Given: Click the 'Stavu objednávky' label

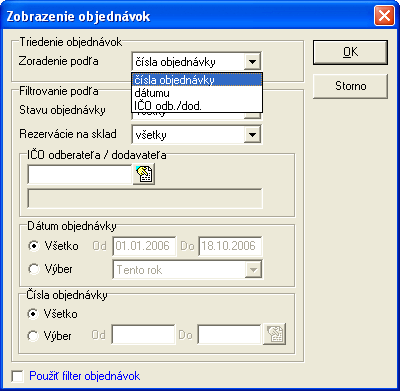Looking at the screenshot, I should click(62, 110).
